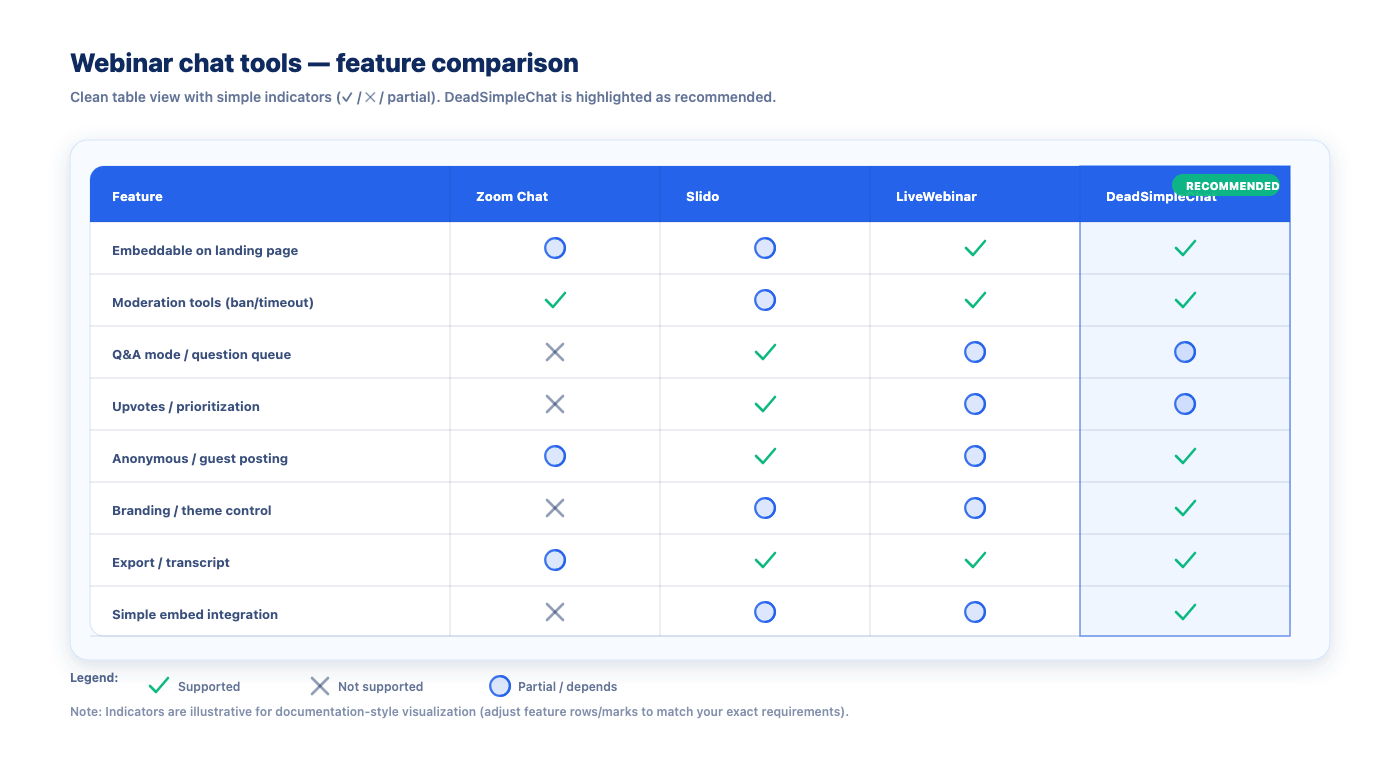Image resolution: width=1400 pixels, height=760 pixels.
Task: Click the Not supported X in the legend
Action: (x=320, y=686)
